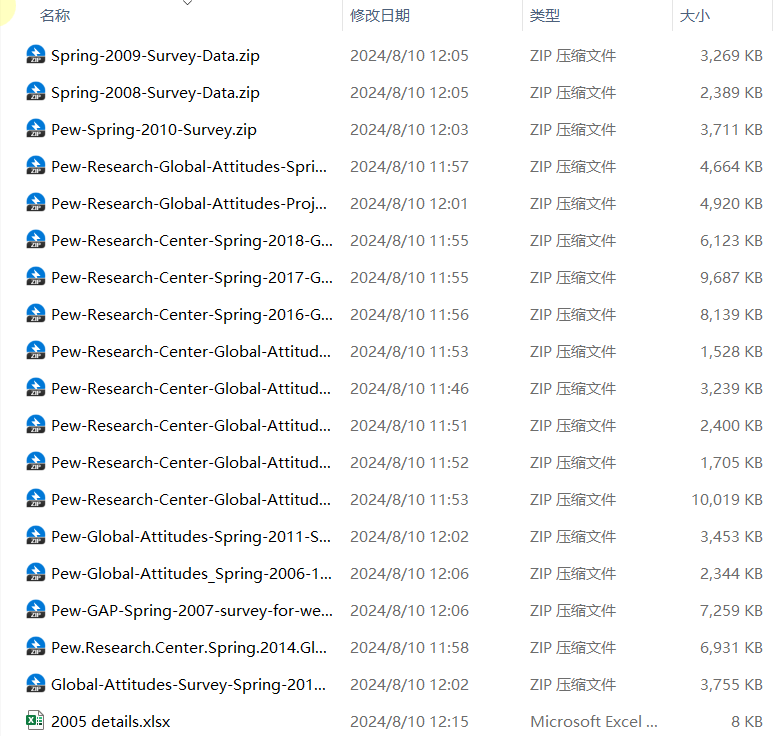Image resolution: width=781 pixels, height=736 pixels.
Task: Click the date 2024/8/10 11:52
Action: (409, 463)
